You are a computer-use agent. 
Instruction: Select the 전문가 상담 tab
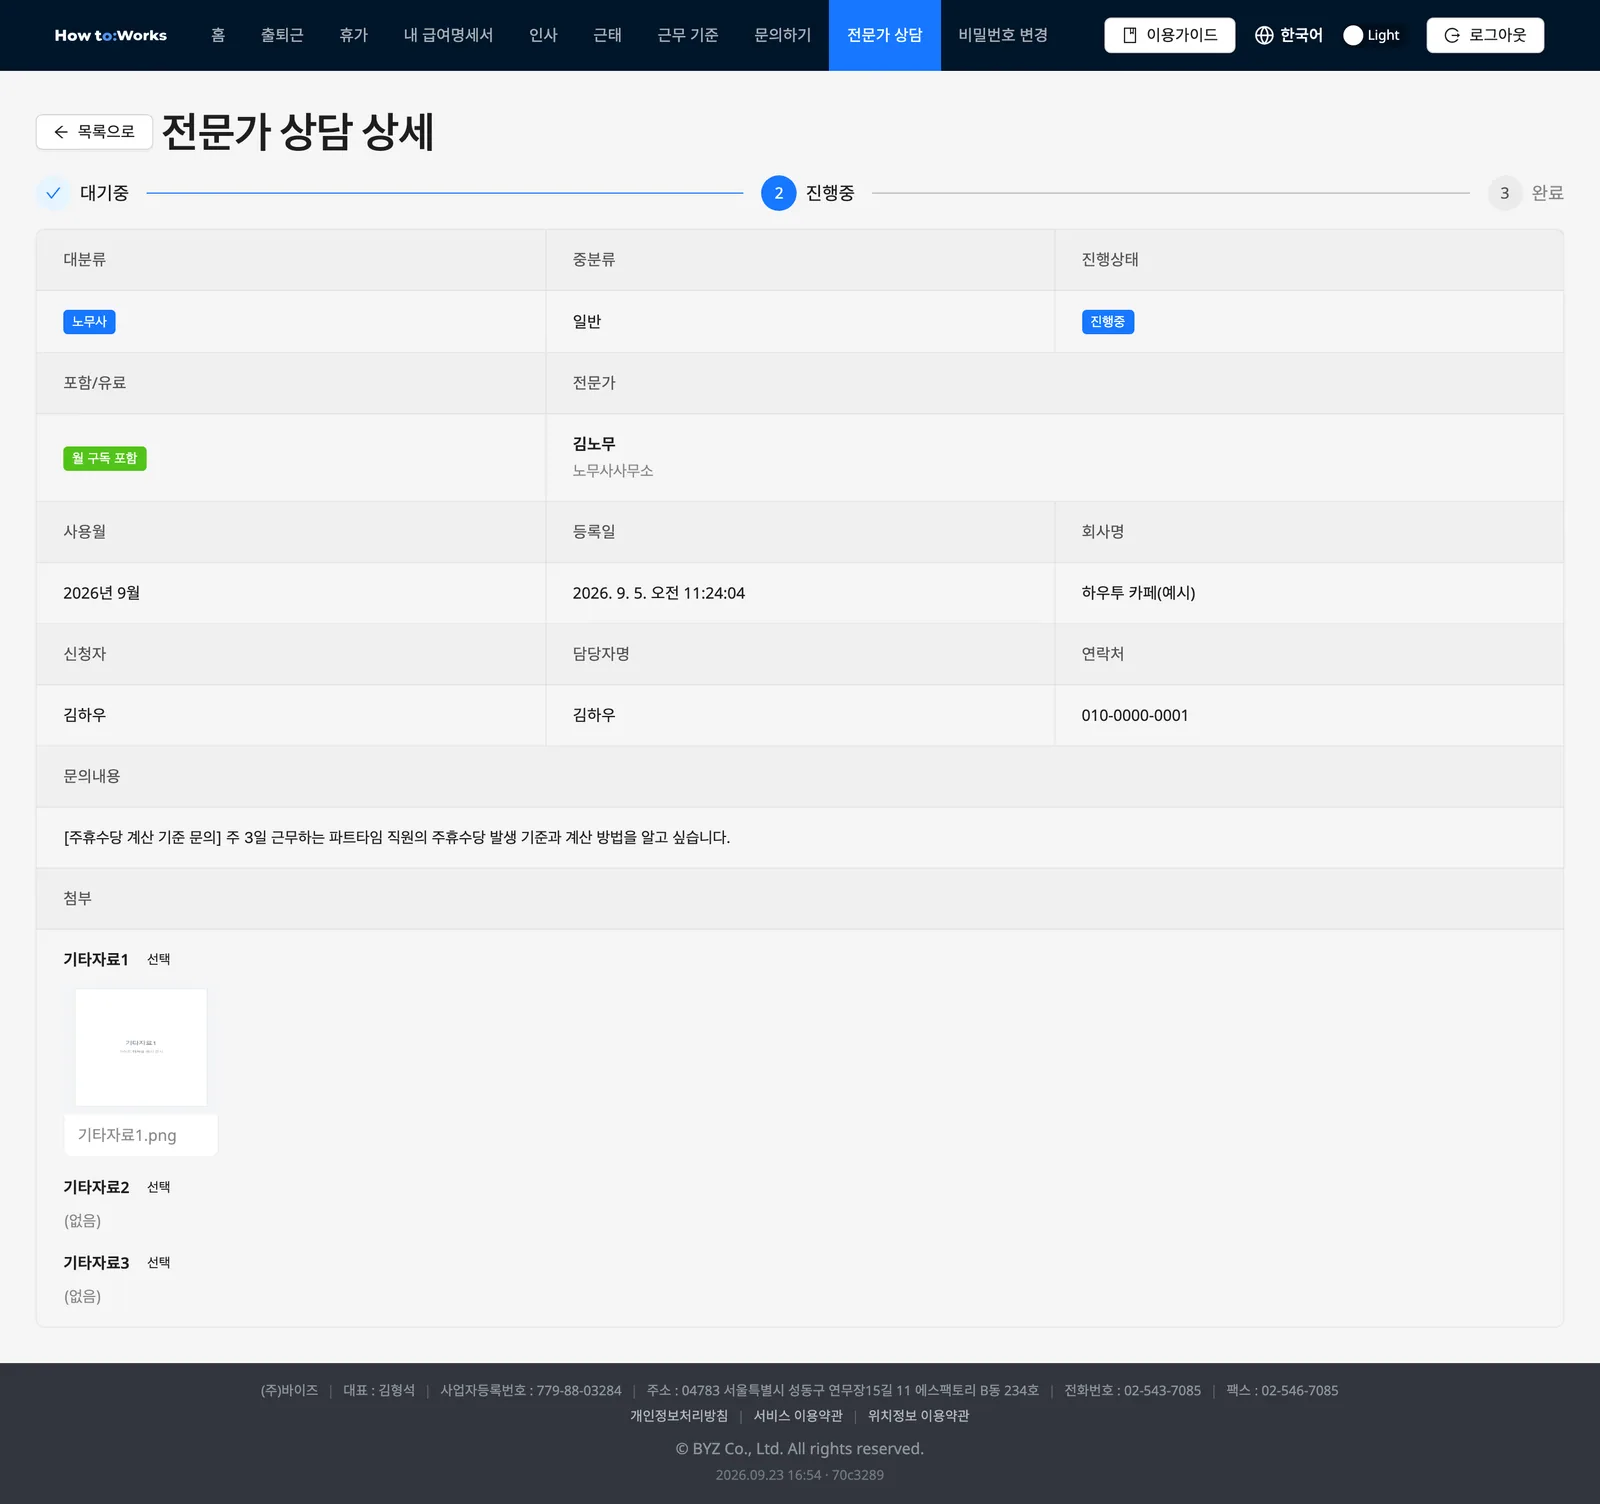(885, 35)
